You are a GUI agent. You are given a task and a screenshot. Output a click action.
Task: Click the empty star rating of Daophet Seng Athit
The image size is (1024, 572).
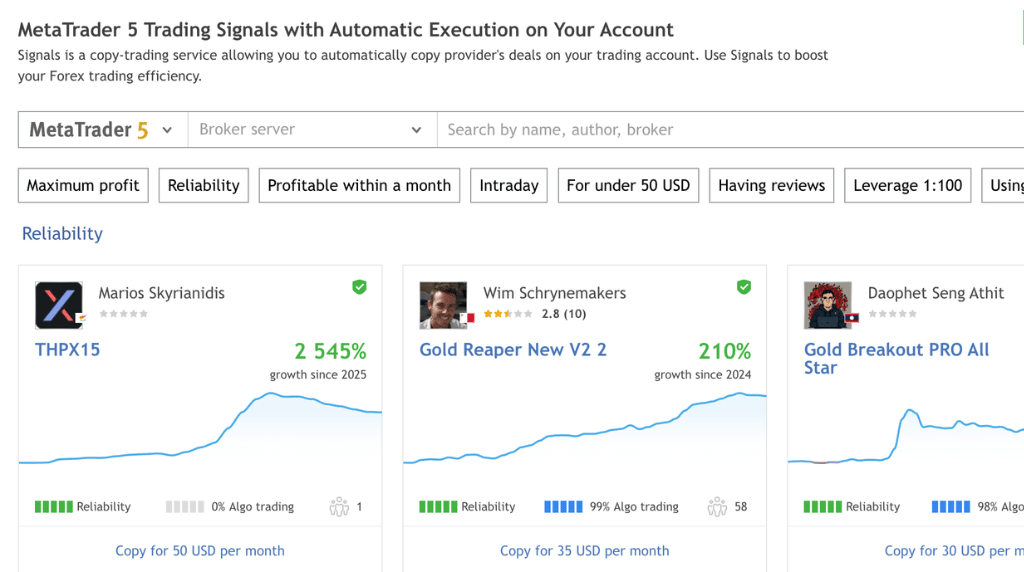893,314
